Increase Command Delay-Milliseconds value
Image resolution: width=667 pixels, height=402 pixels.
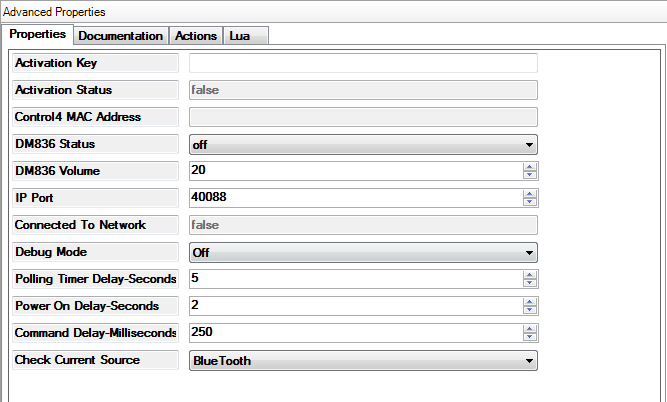[529, 329]
